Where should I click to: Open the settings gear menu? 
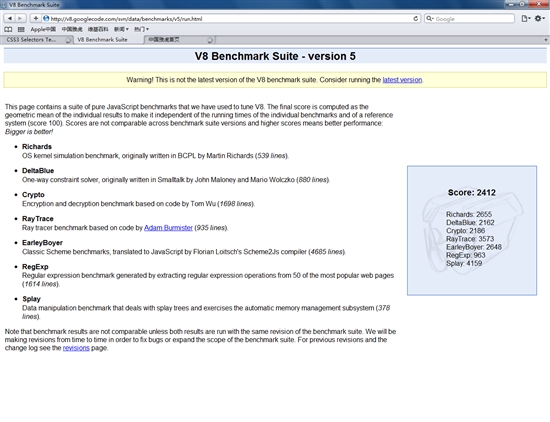[x=539, y=19]
